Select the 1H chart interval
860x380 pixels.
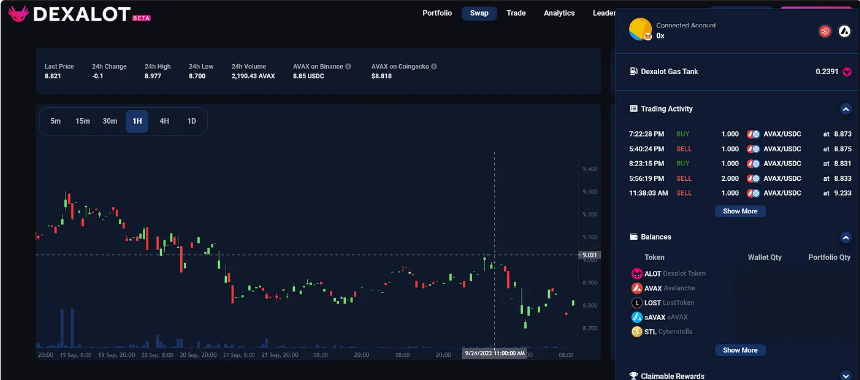coord(137,121)
